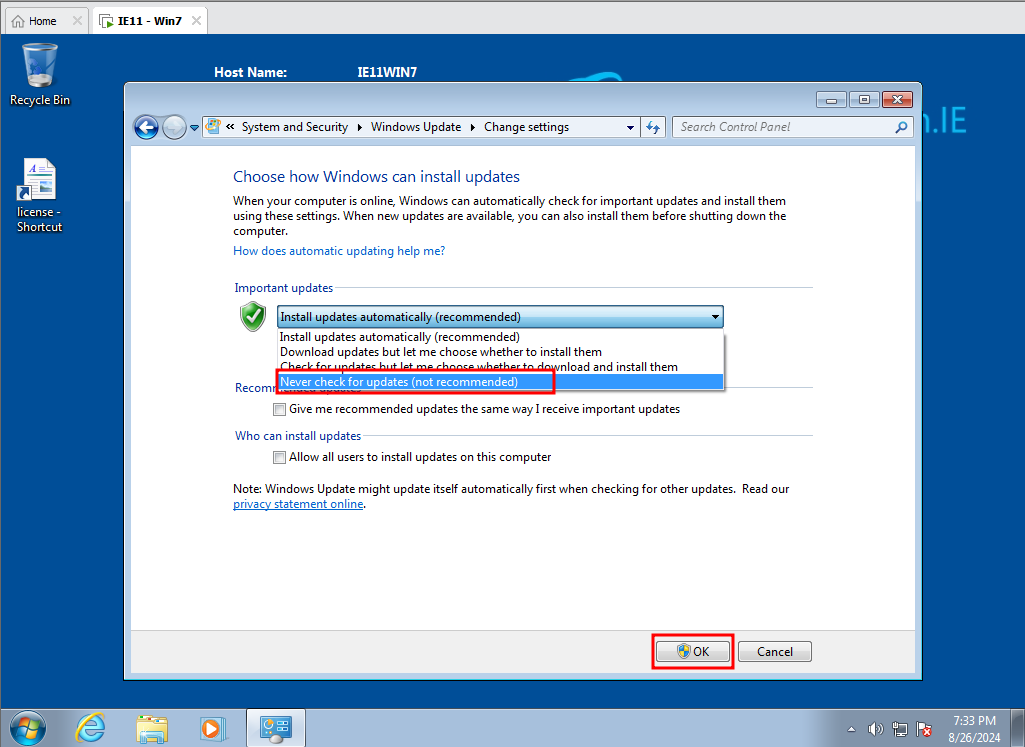Expand the address bar history dropdown
The width and height of the screenshot is (1025, 747).
coord(630,127)
